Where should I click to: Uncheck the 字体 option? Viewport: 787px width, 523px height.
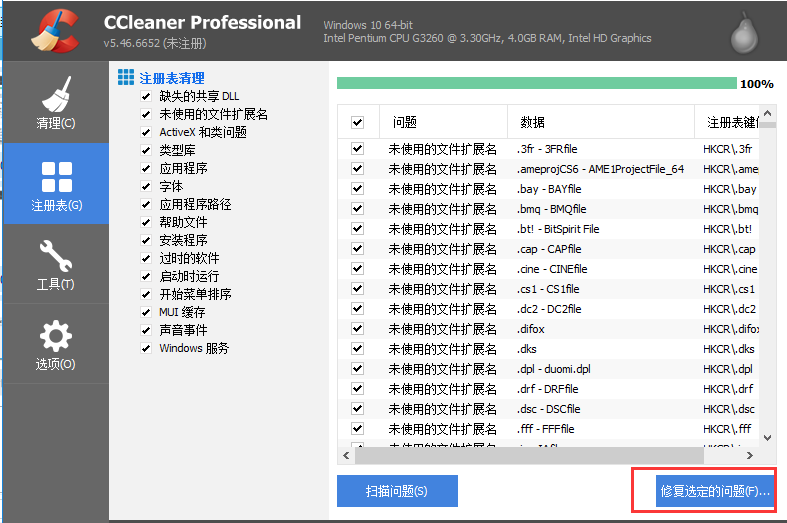pos(146,187)
